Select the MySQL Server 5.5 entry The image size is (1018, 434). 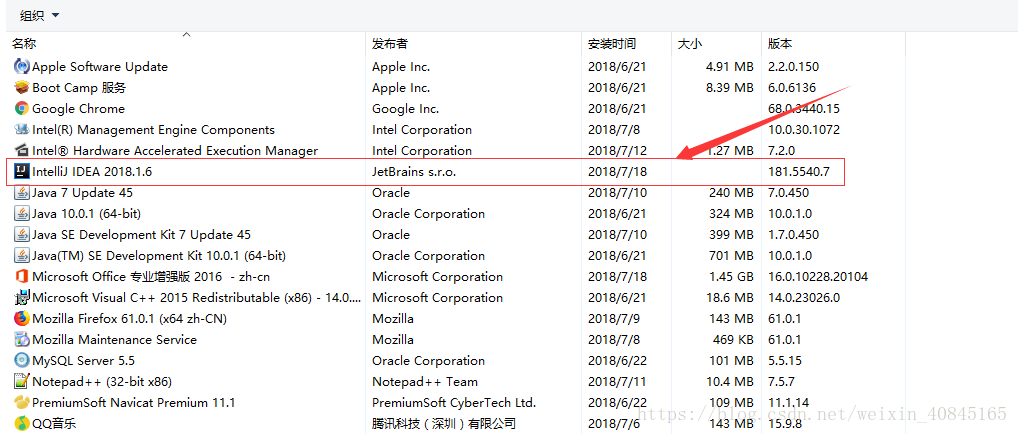tap(84, 361)
